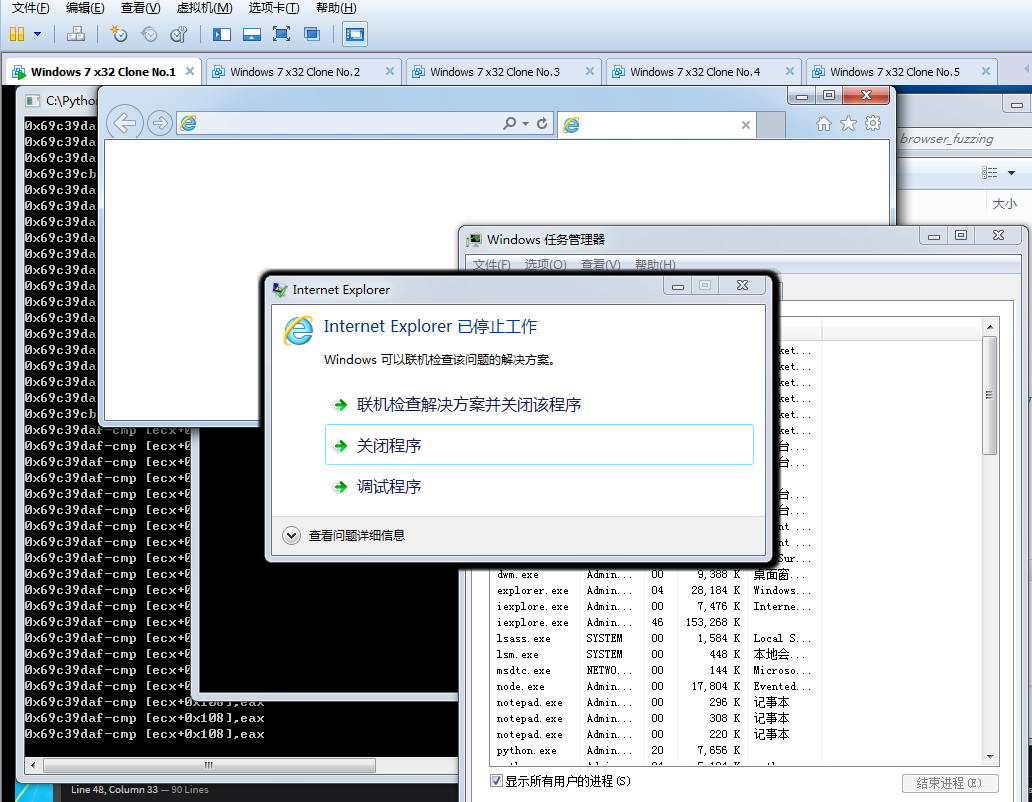Open the 查看(V) menu in VMware

coord(140,8)
